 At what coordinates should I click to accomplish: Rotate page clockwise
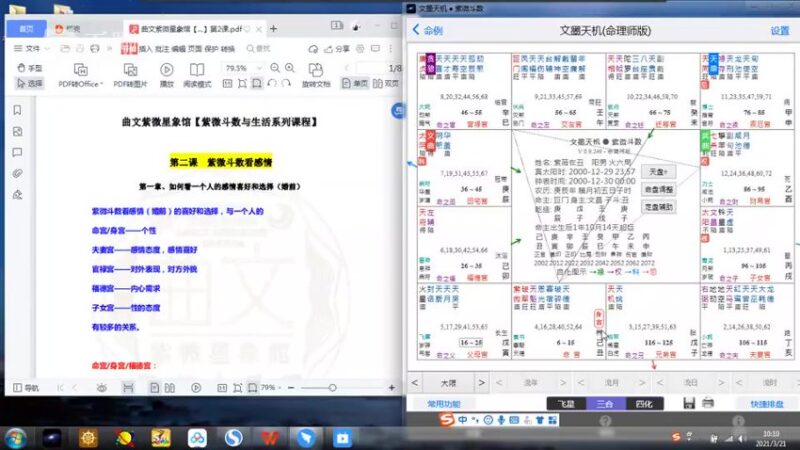click(x=286, y=83)
